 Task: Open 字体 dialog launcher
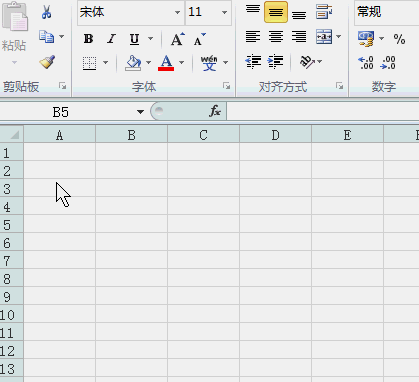[226, 86]
